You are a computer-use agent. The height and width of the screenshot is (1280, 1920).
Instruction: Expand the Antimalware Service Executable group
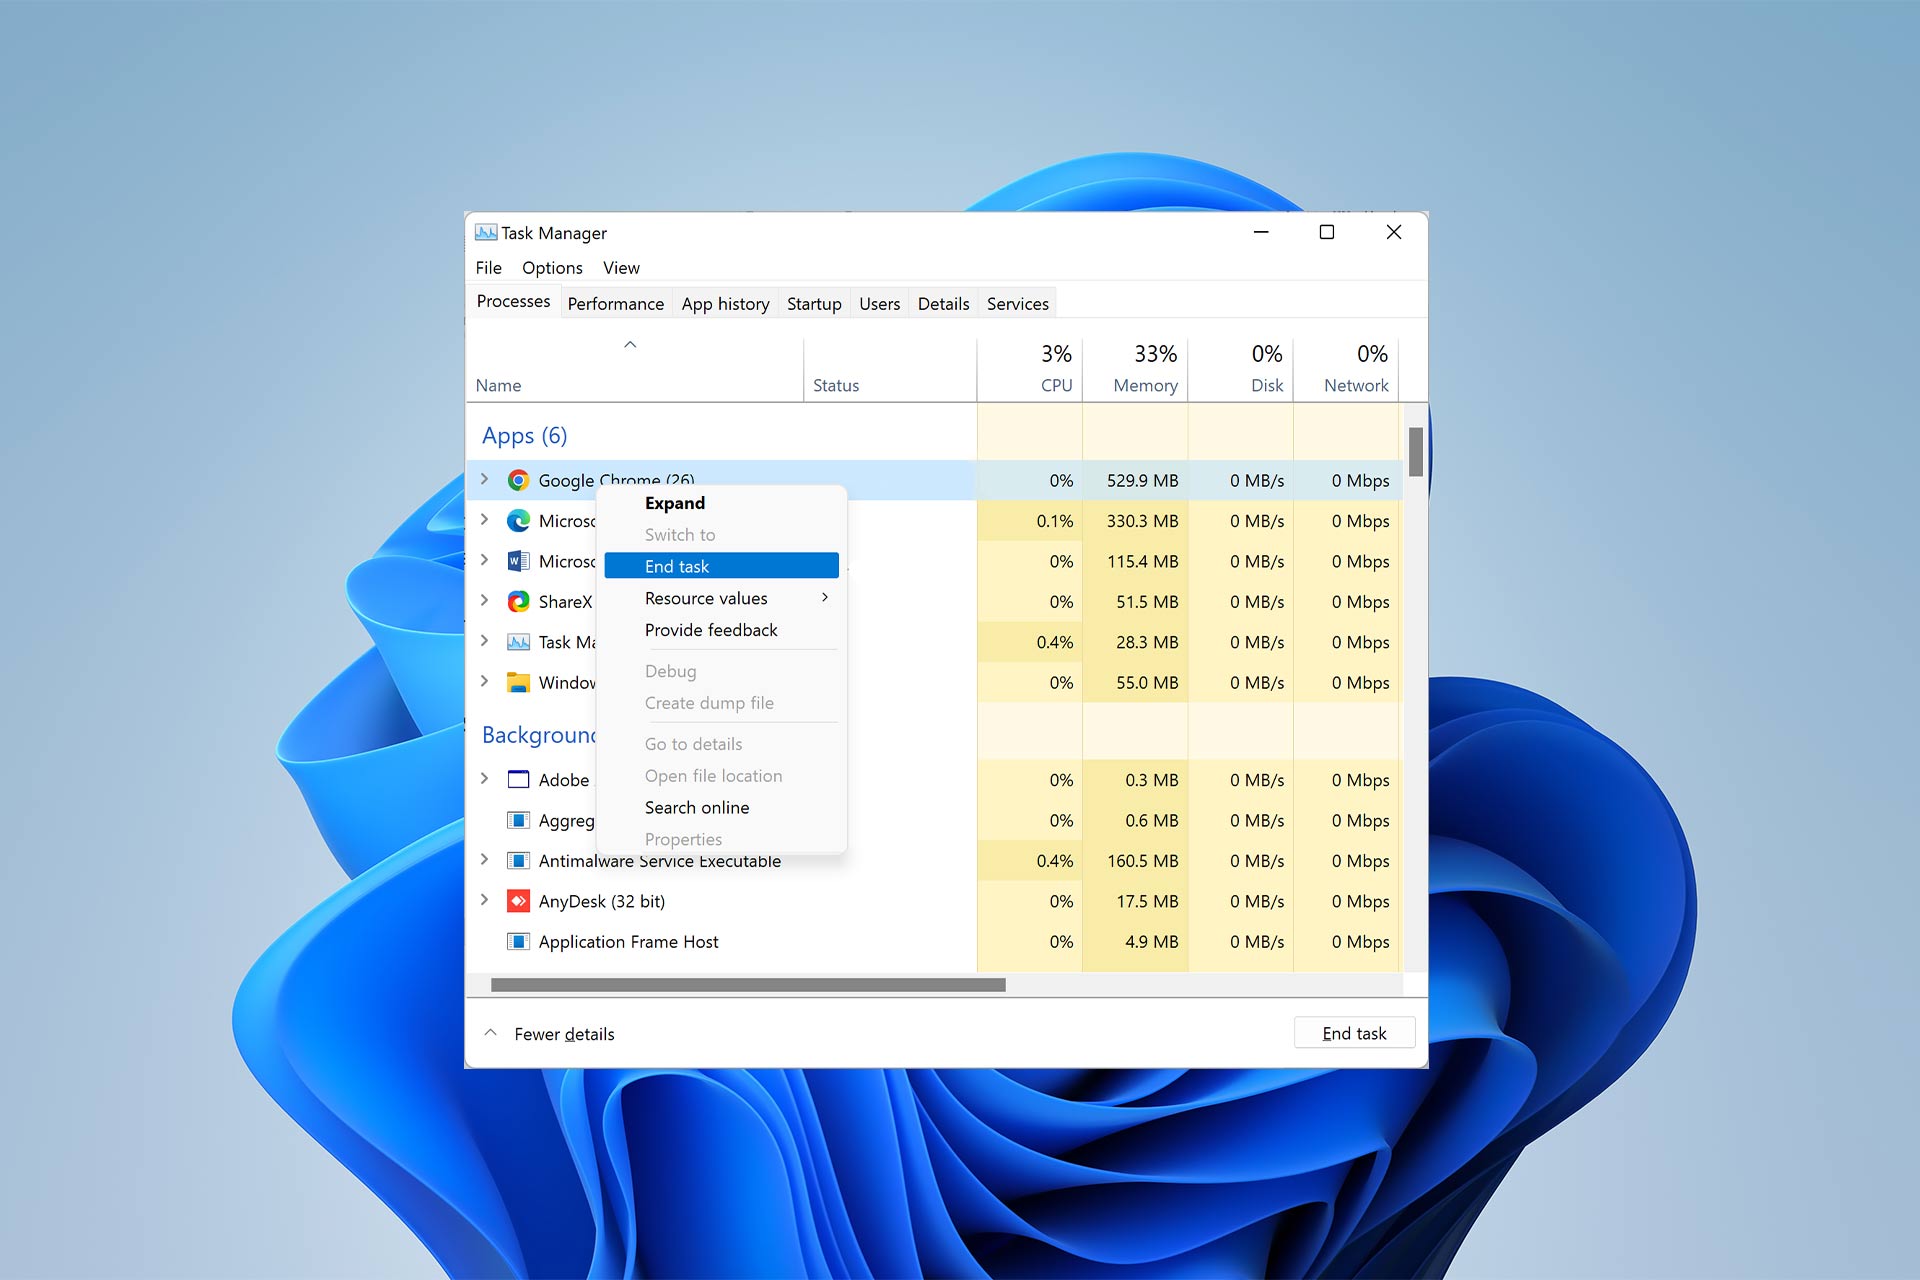point(485,860)
